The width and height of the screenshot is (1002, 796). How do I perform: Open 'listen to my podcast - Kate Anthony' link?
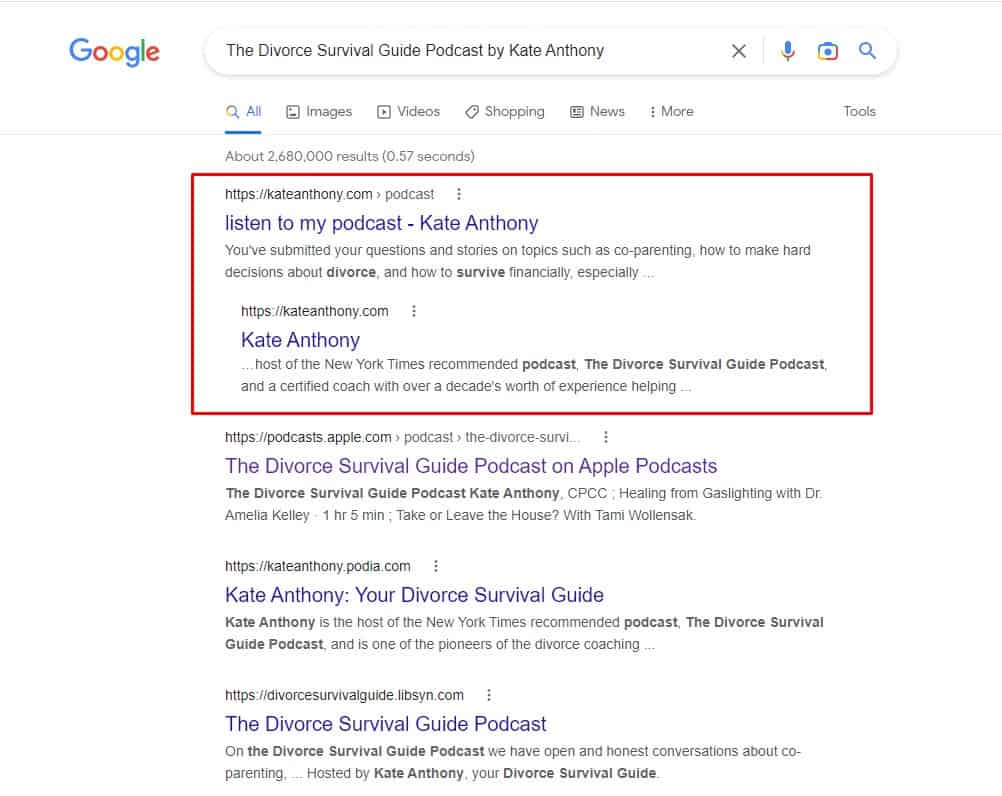tap(382, 223)
